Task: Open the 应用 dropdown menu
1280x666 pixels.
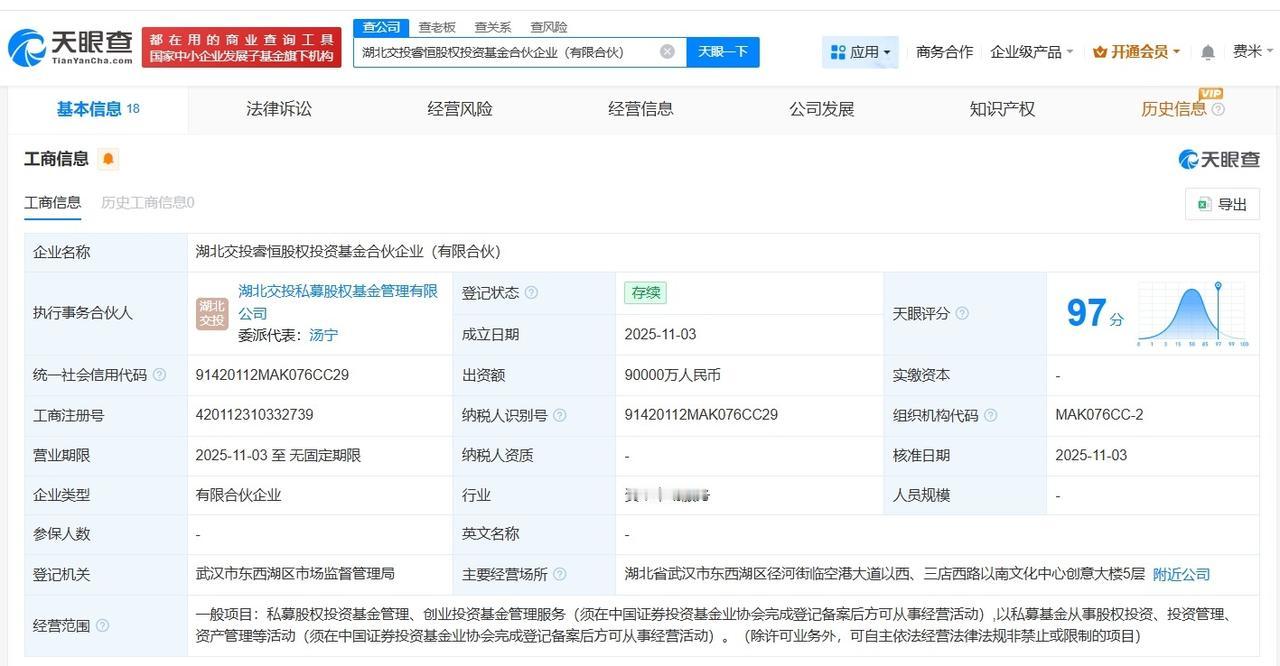Action: [860, 52]
